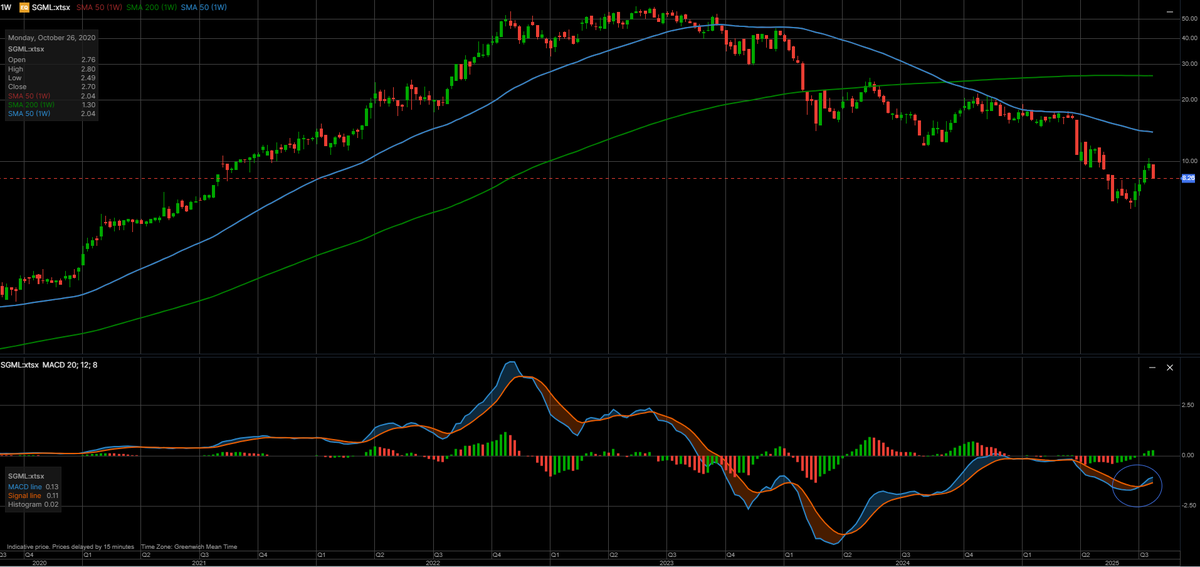The width and height of the screenshot is (1200, 567).
Task: Click the SMA 200 (1W) value 1.30
Action: point(87,105)
